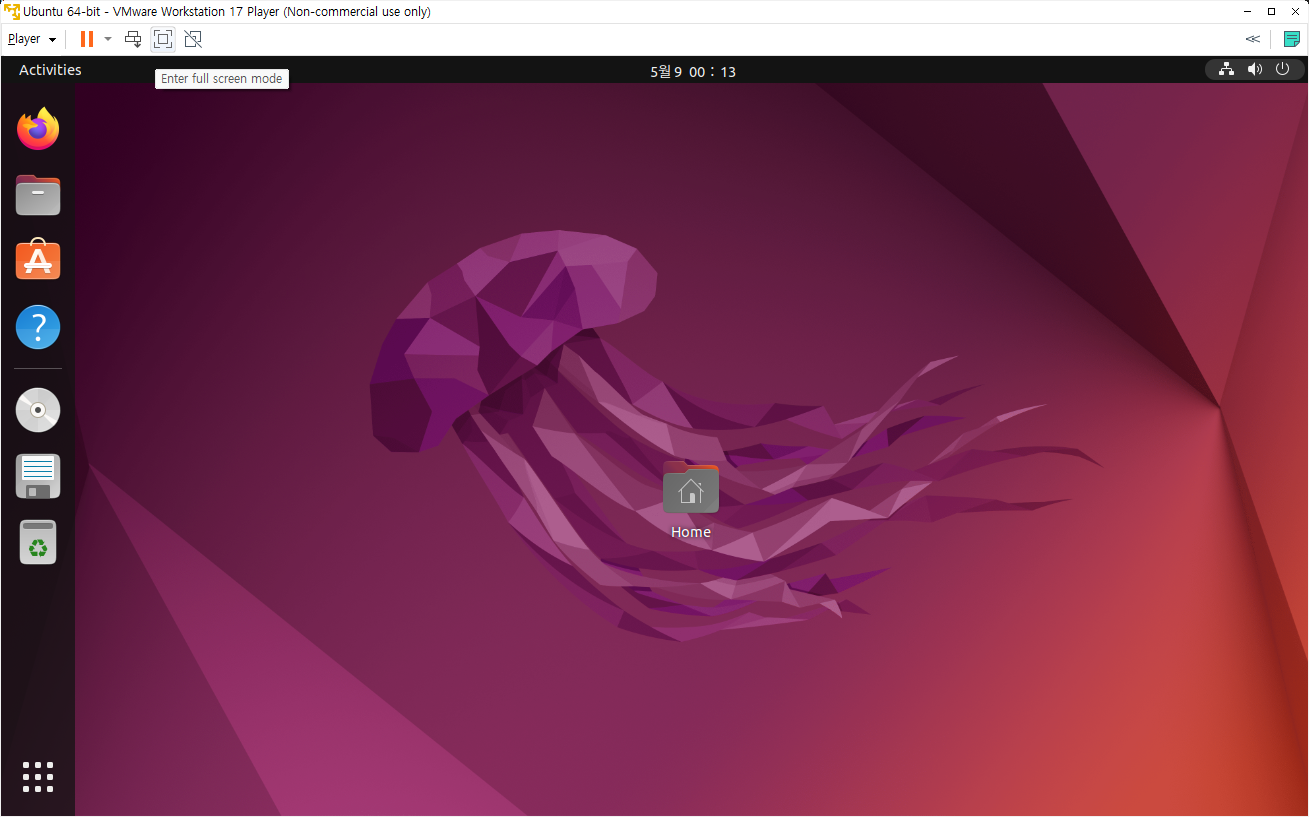Open the VMware notes panel icon
This screenshot has width=1309, height=817.
click(x=1291, y=39)
